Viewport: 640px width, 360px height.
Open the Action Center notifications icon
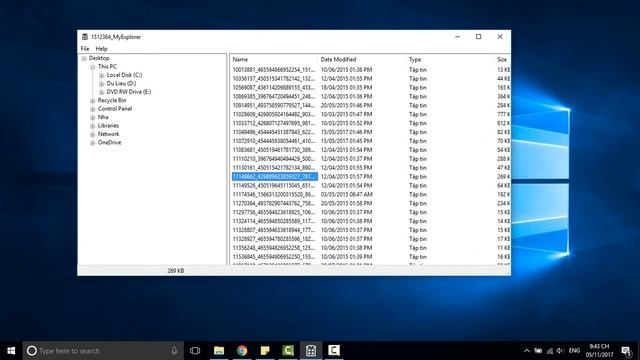click(x=626, y=351)
